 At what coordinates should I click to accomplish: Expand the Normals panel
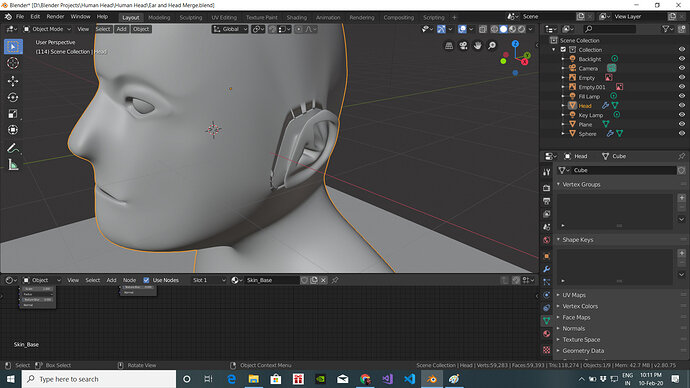[x=573, y=329]
